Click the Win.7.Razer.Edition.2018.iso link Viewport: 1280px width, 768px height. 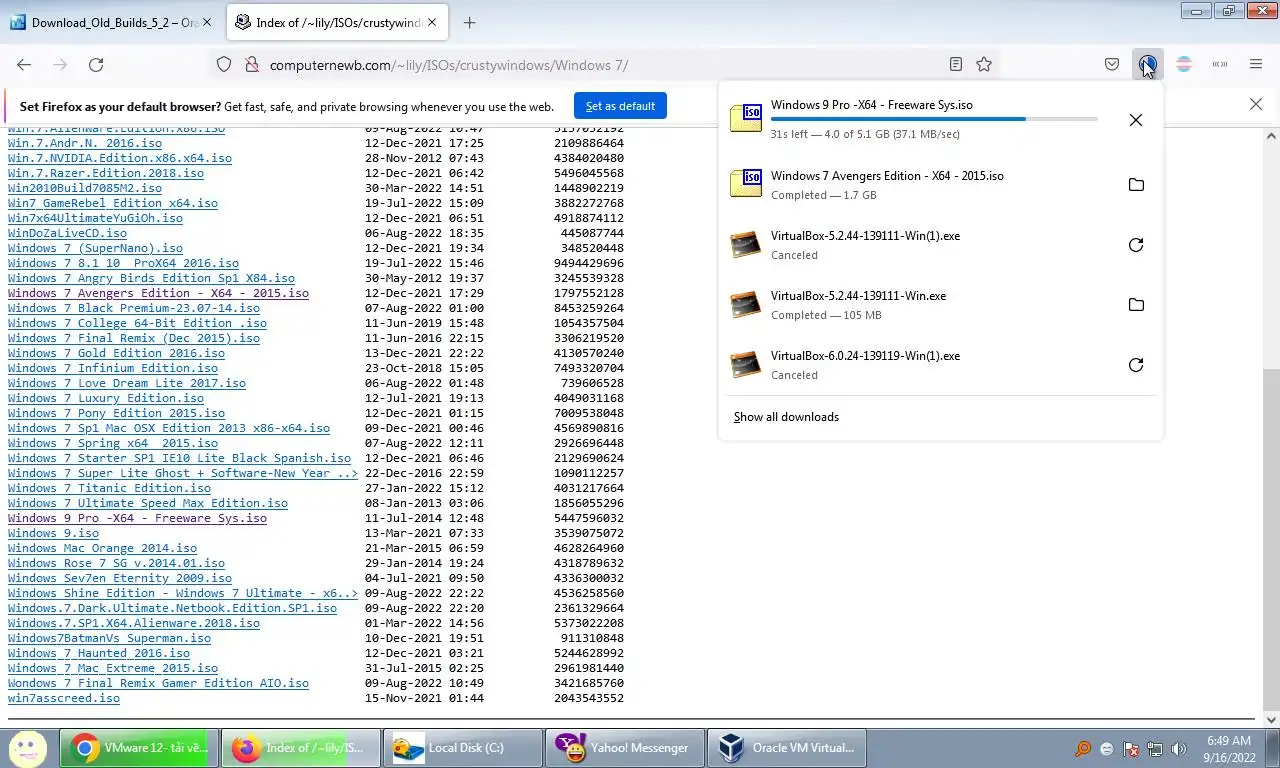tap(106, 173)
